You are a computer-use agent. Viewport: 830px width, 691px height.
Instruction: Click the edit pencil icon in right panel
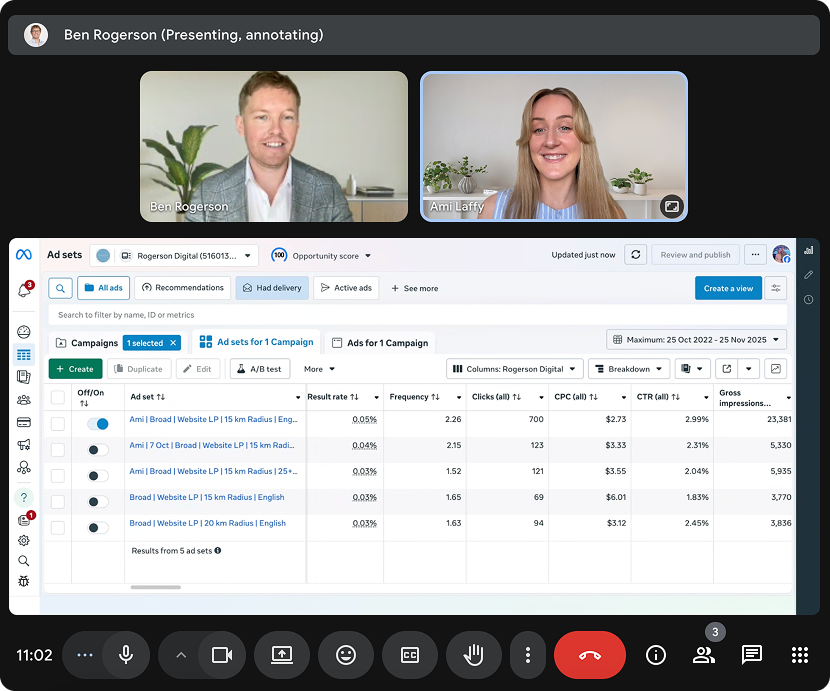[x=808, y=275]
